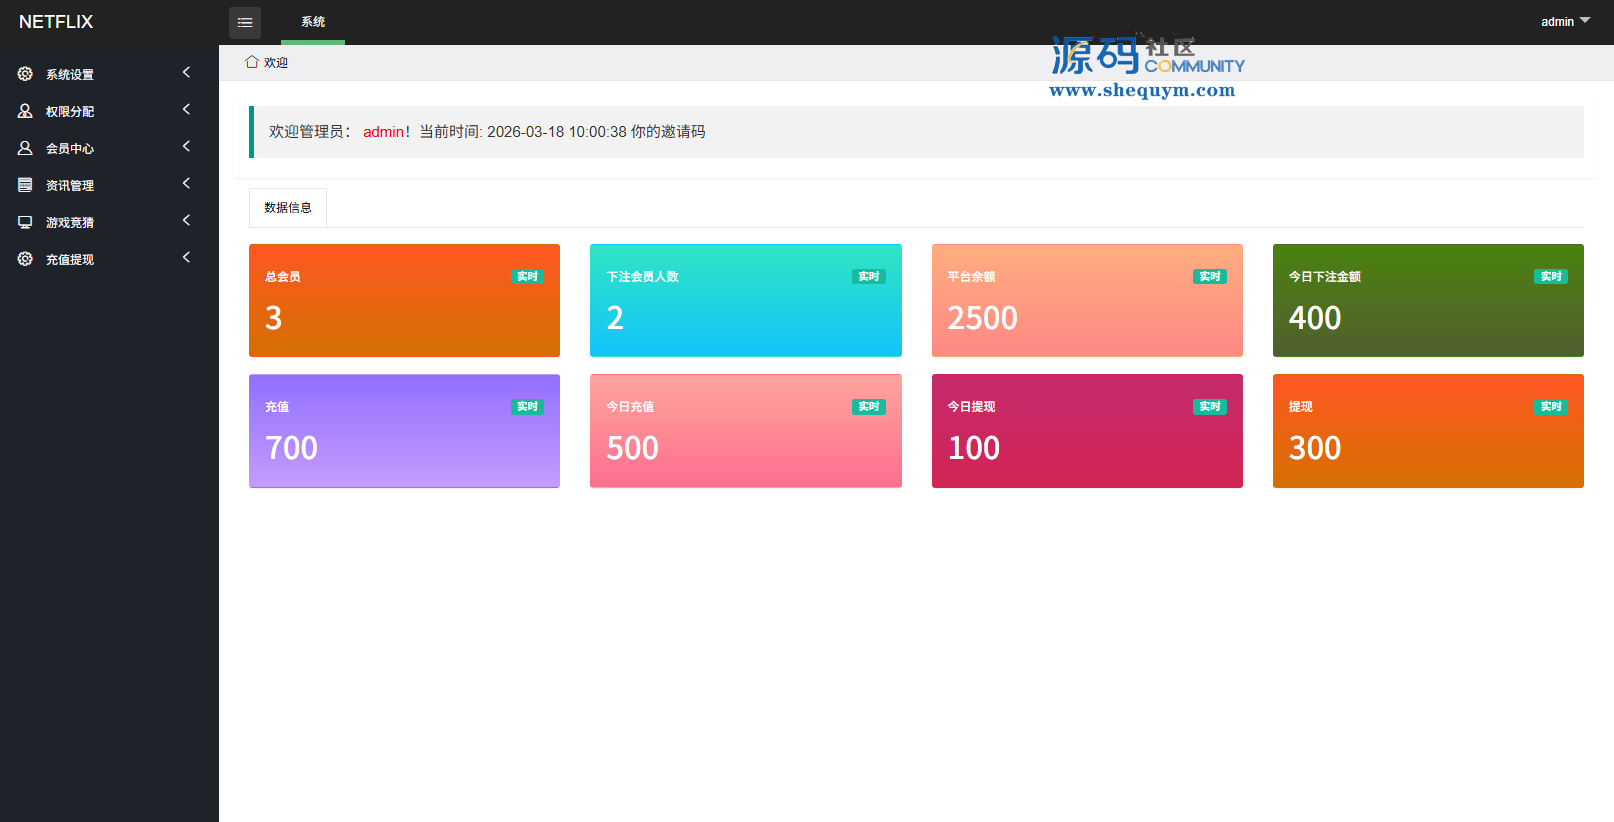Click the monitor icon beside 游戏竞猜
Screen dimensions: 1614x822
[25, 222]
